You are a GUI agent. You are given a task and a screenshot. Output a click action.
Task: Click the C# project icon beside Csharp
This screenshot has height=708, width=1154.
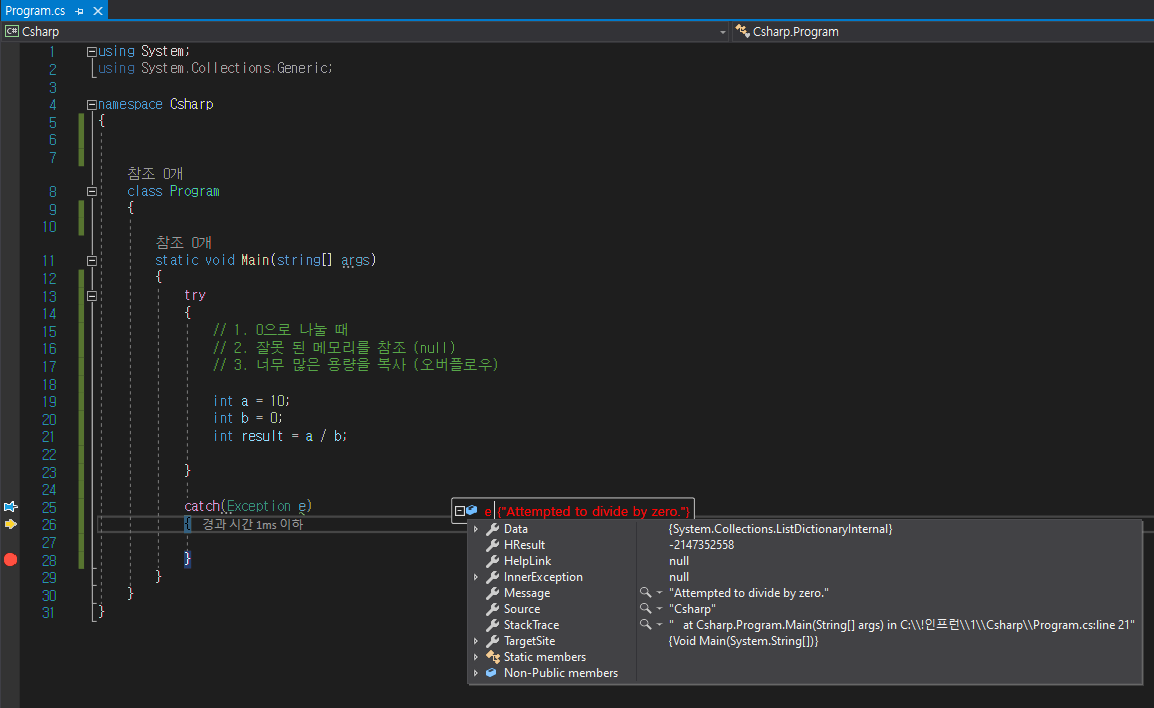12,31
